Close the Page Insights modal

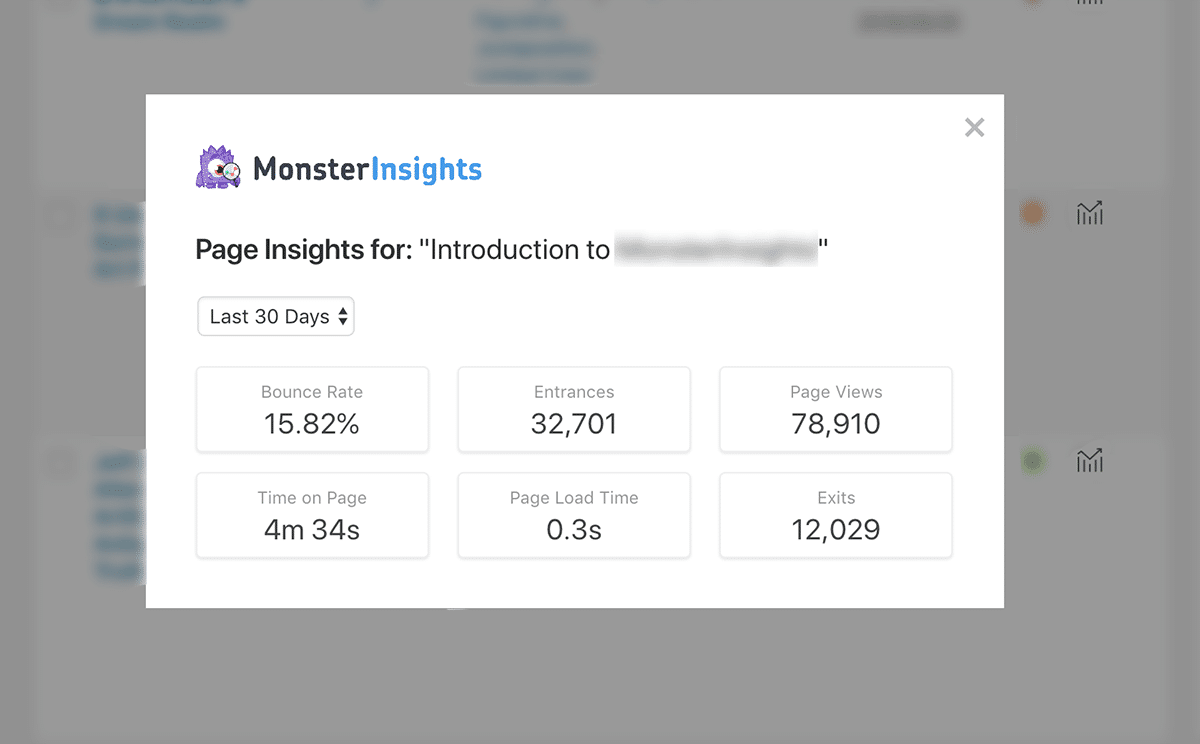tap(974, 127)
